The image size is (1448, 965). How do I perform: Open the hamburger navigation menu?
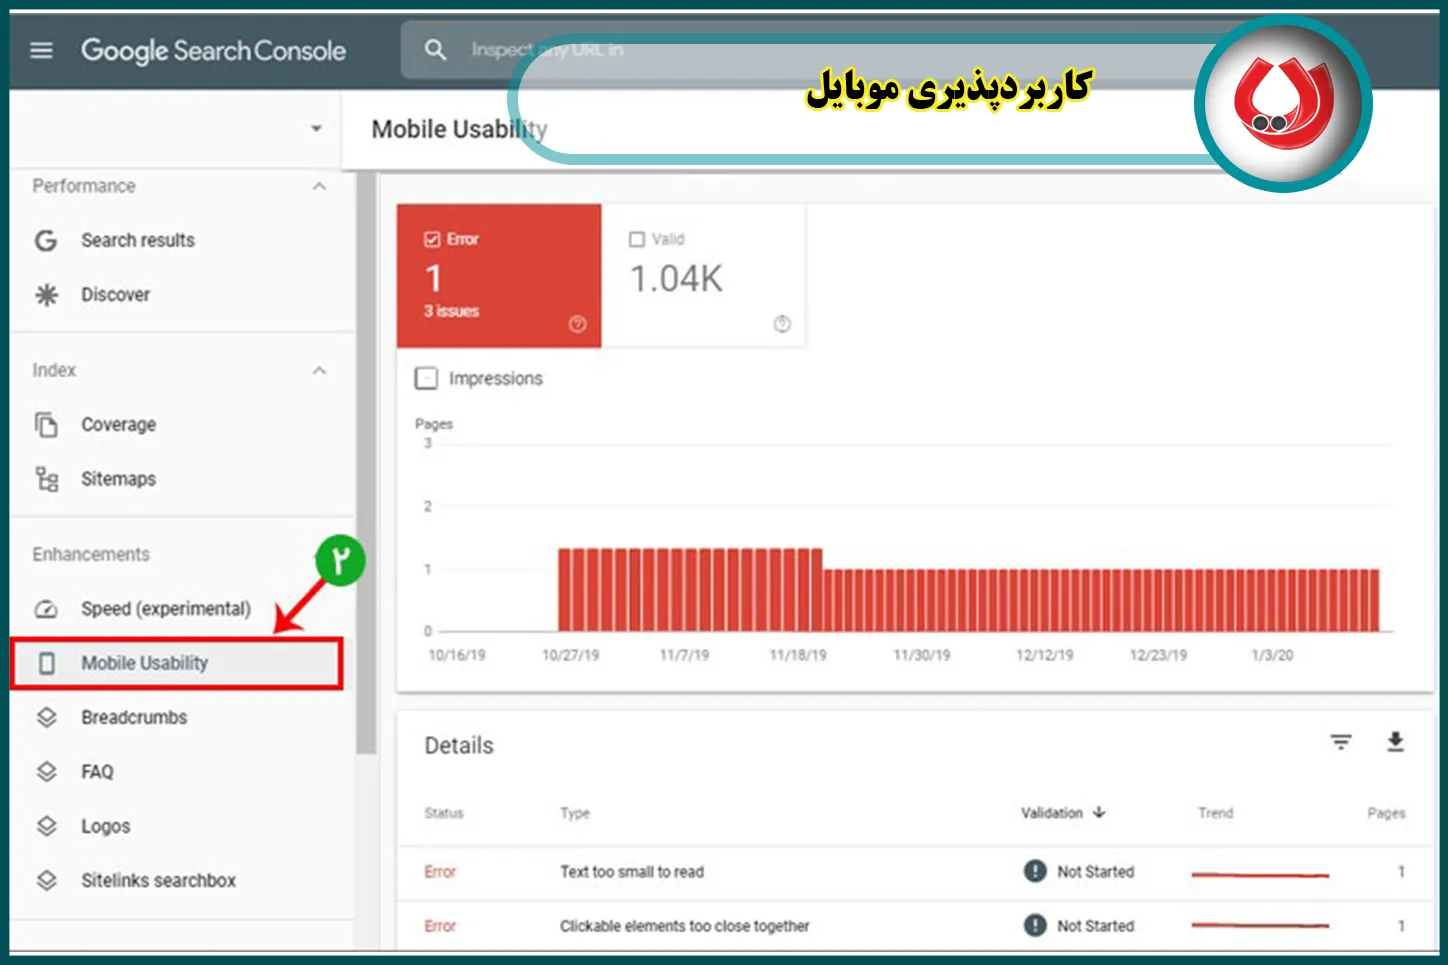pyautogui.click(x=41, y=50)
